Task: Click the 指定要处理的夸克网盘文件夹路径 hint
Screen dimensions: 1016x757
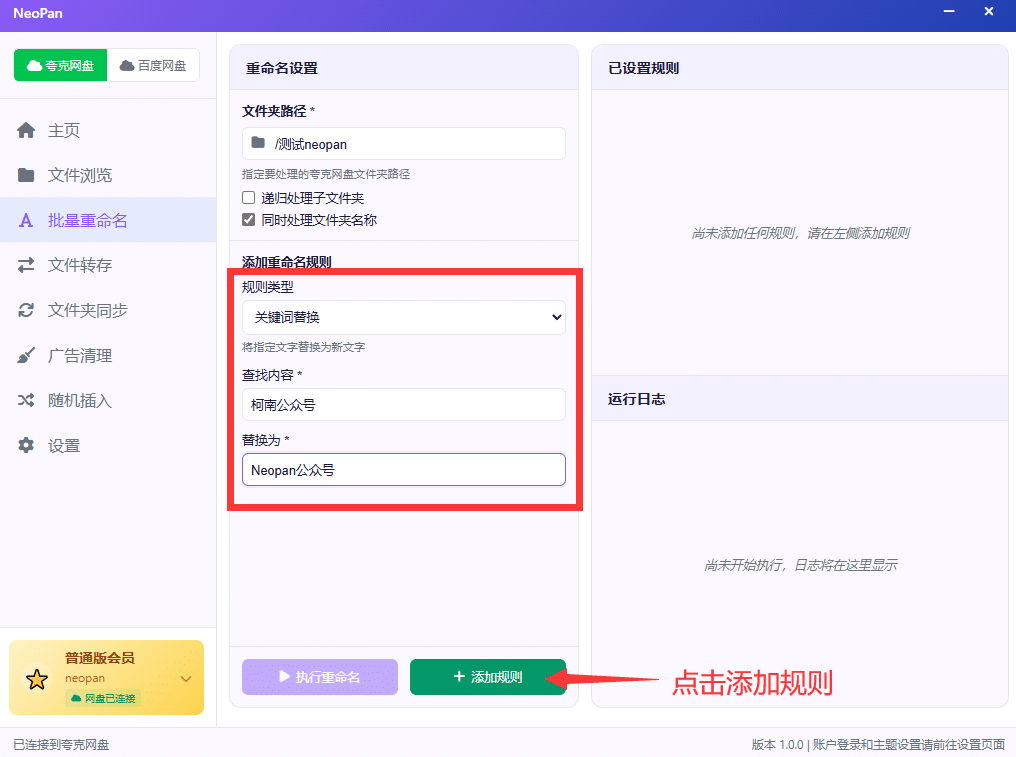Action: 326,174
